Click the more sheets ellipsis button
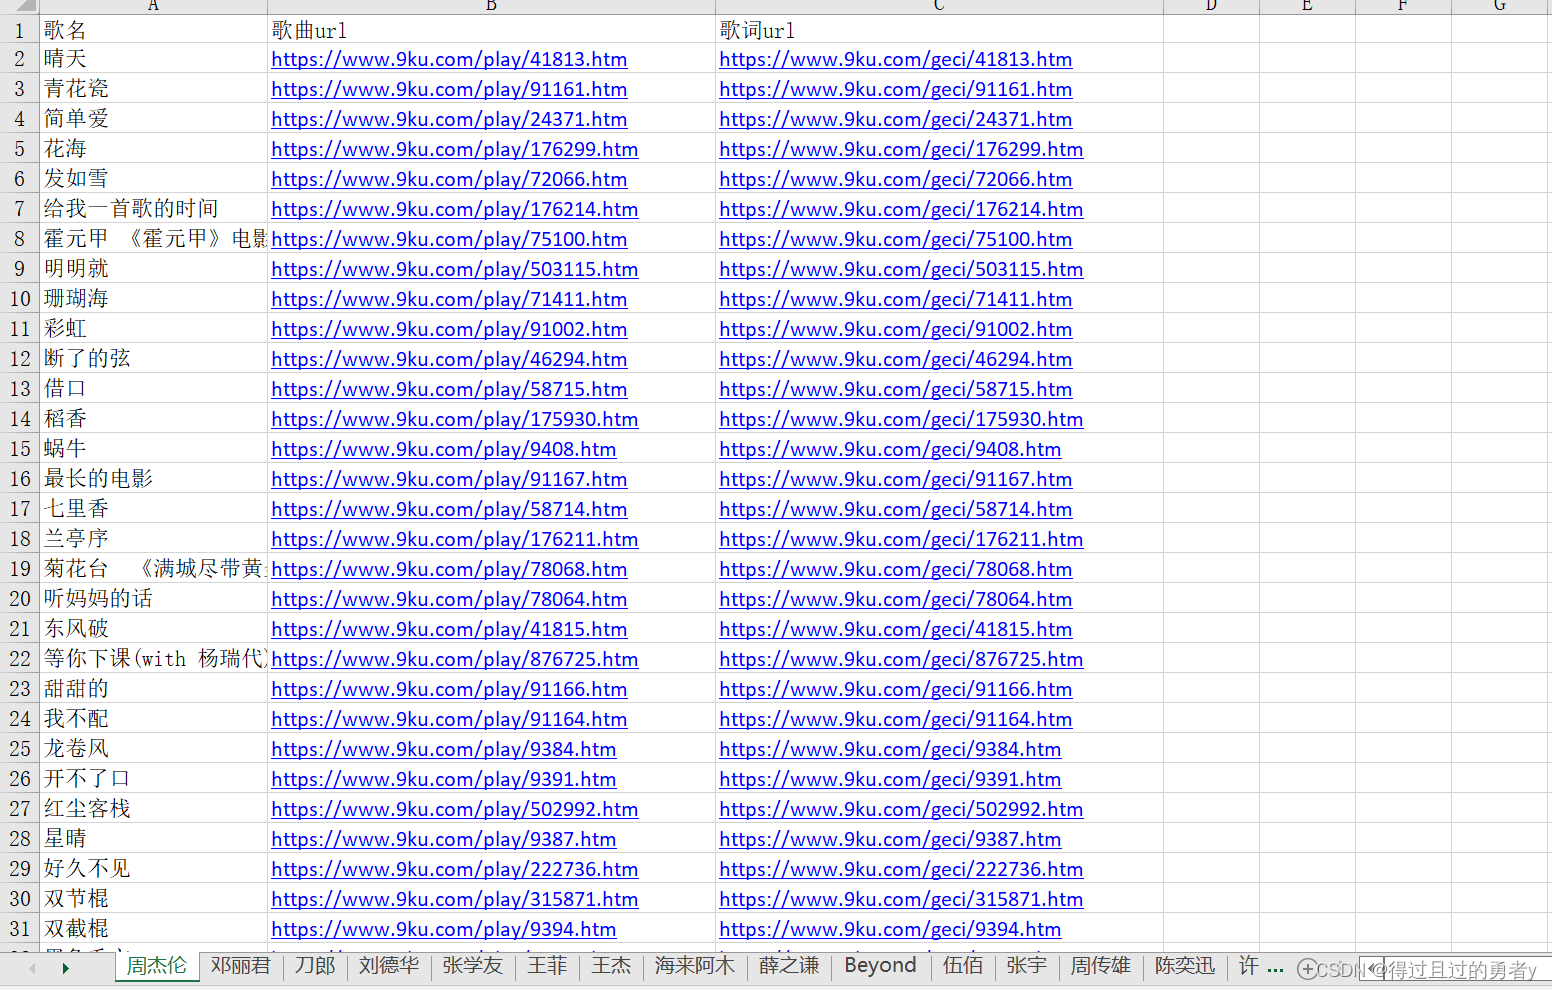The height and width of the screenshot is (990, 1552). click(x=1275, y=967)
